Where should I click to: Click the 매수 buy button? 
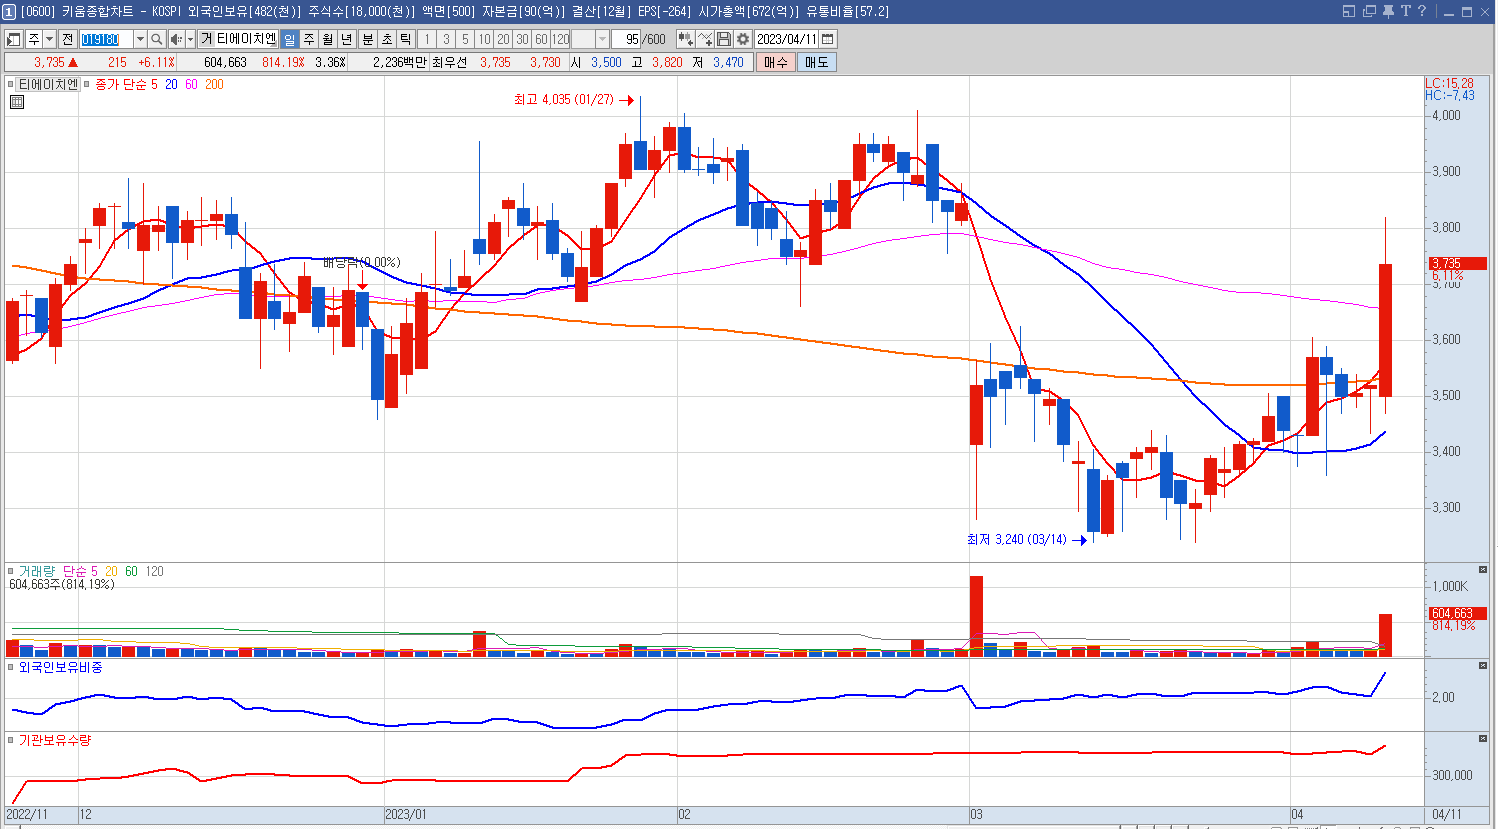tap(775, 62)
